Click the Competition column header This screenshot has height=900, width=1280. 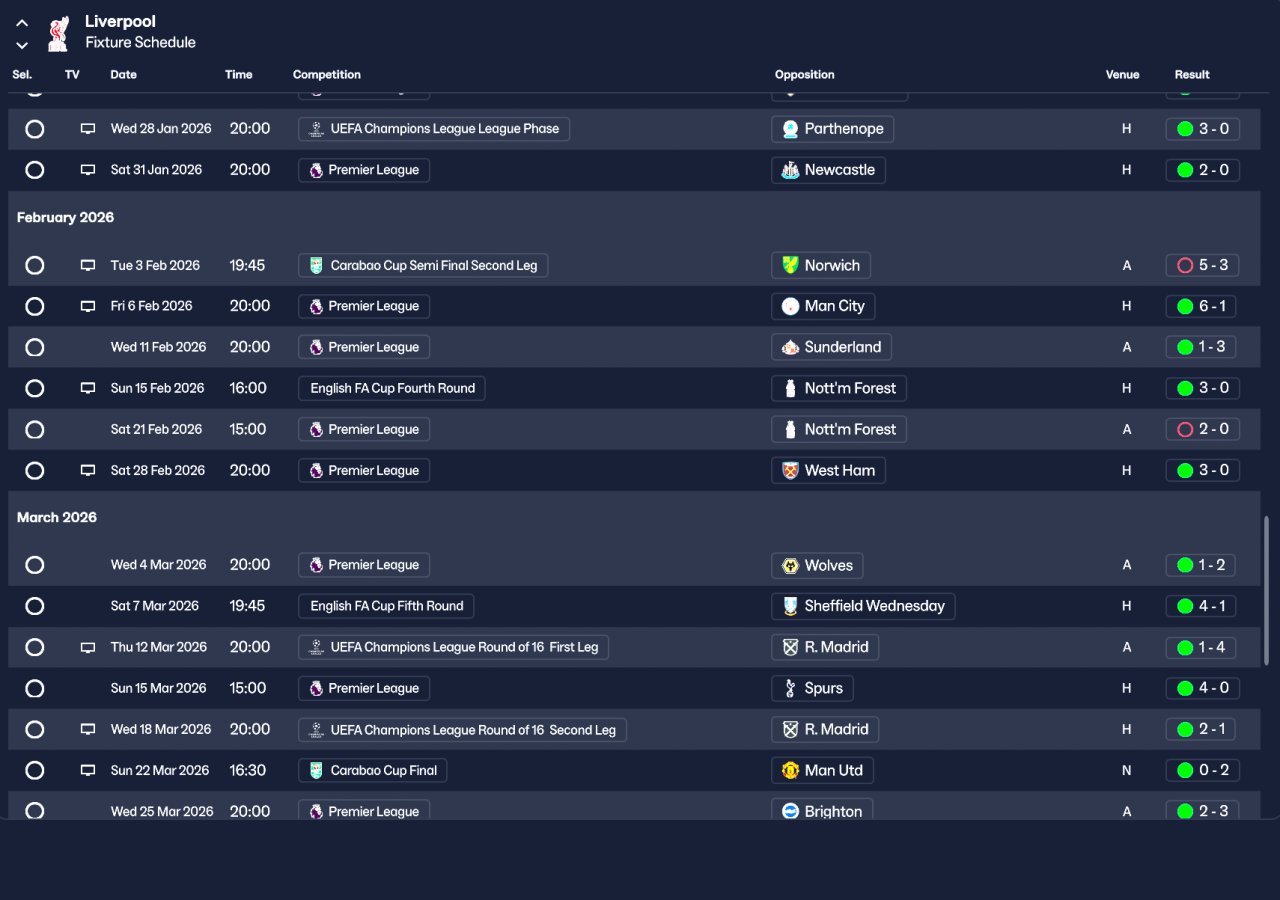click(x=327, y=75)
